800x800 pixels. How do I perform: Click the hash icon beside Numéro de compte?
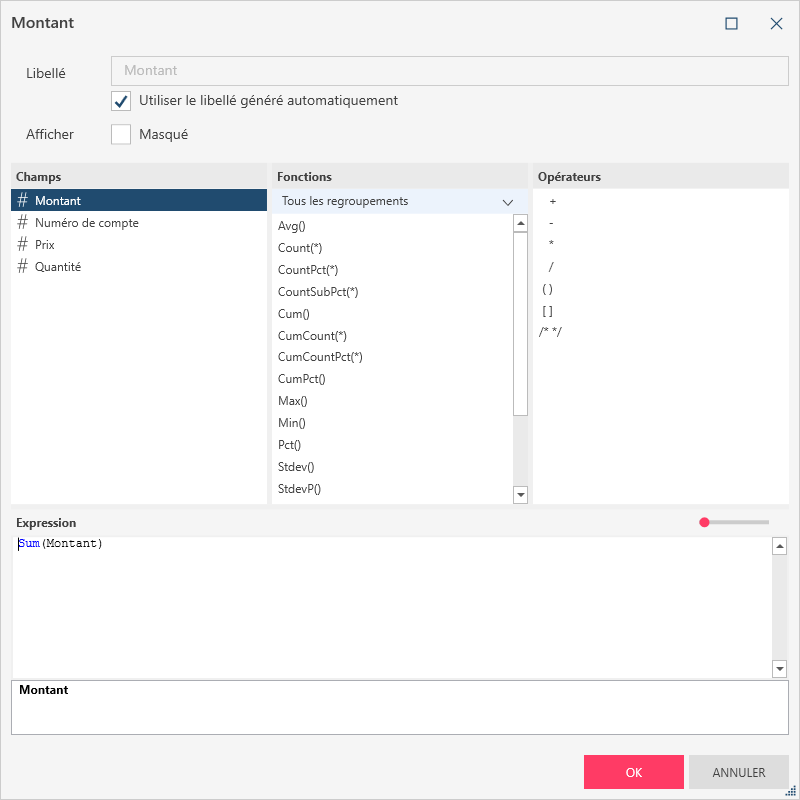[x=23, y=223]
